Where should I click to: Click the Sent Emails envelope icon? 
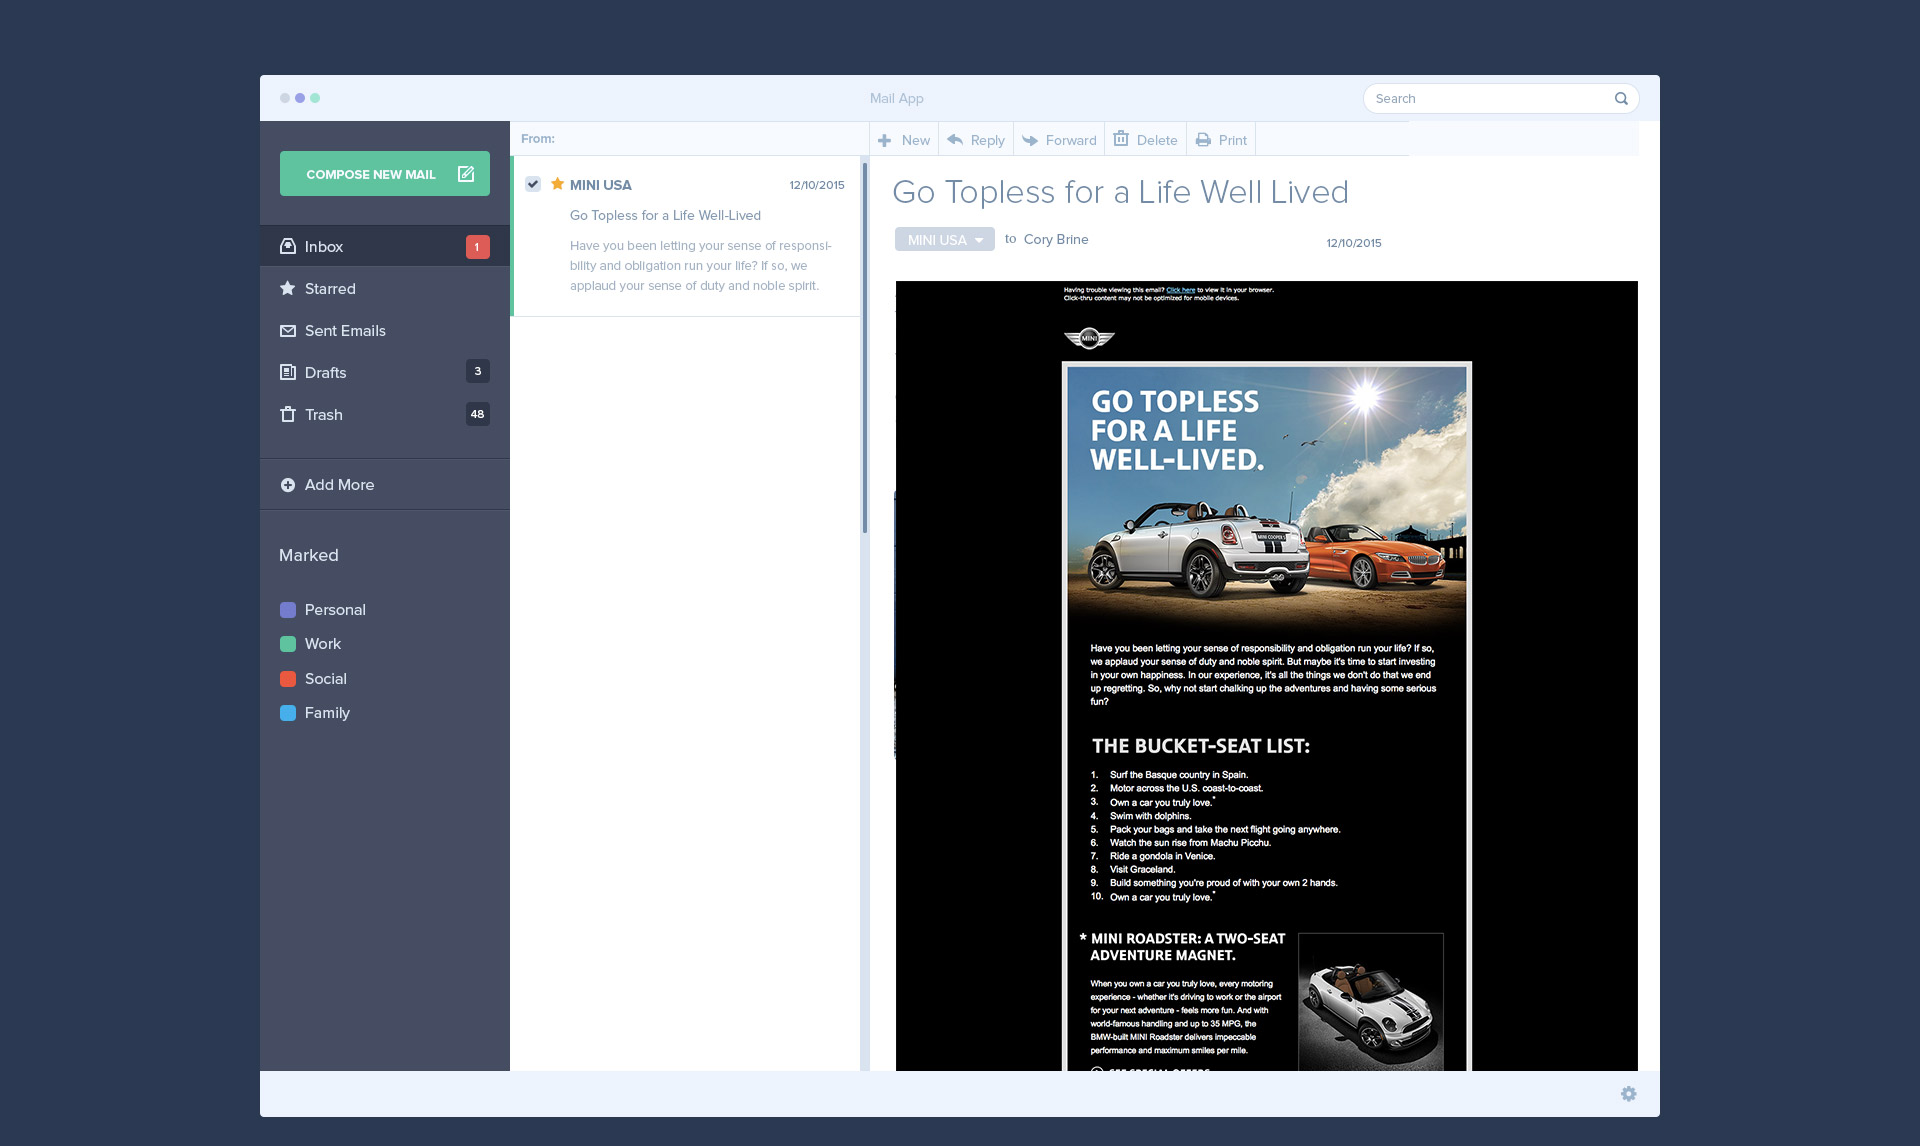tap(288, 331)
